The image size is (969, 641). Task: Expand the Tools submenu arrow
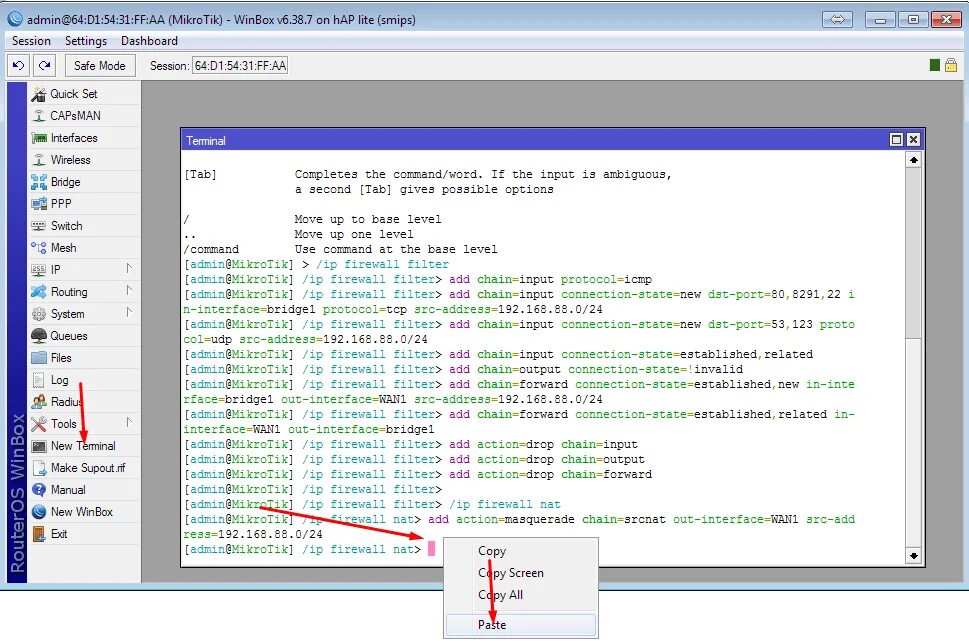(x=129, y=422)
